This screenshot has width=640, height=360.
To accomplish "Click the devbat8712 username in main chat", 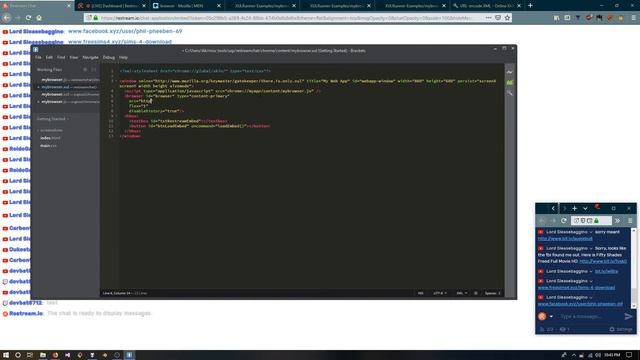I will click(x=25, y=303).
